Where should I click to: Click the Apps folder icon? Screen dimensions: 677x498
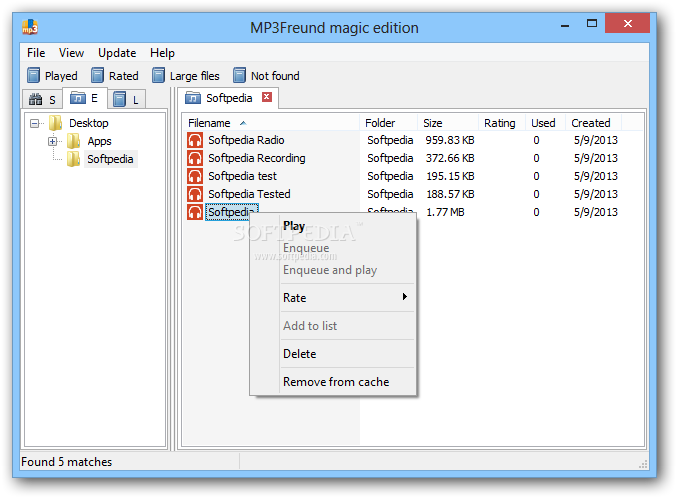coord(74,141)
